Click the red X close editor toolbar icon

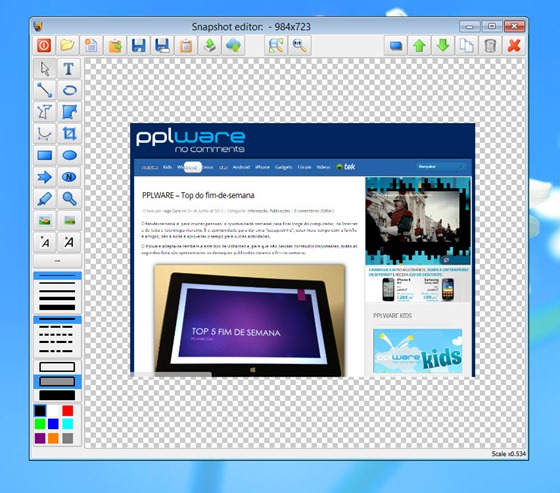tap(514, 45)
